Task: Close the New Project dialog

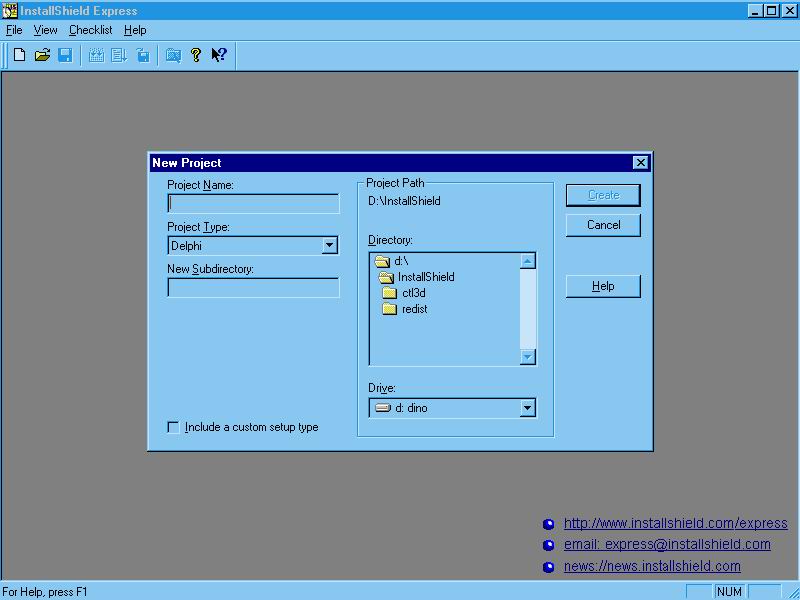Action: click(640, 163)
